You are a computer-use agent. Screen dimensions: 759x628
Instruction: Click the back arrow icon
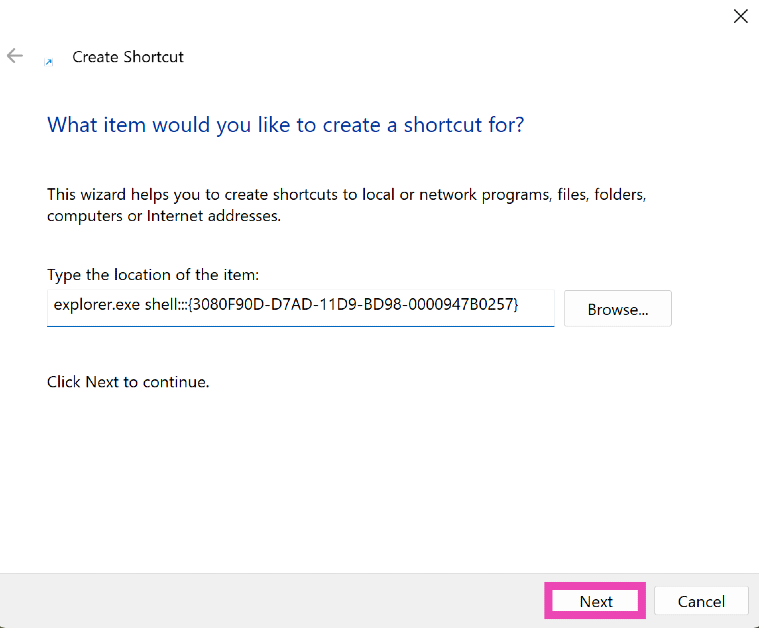(15, 56)
